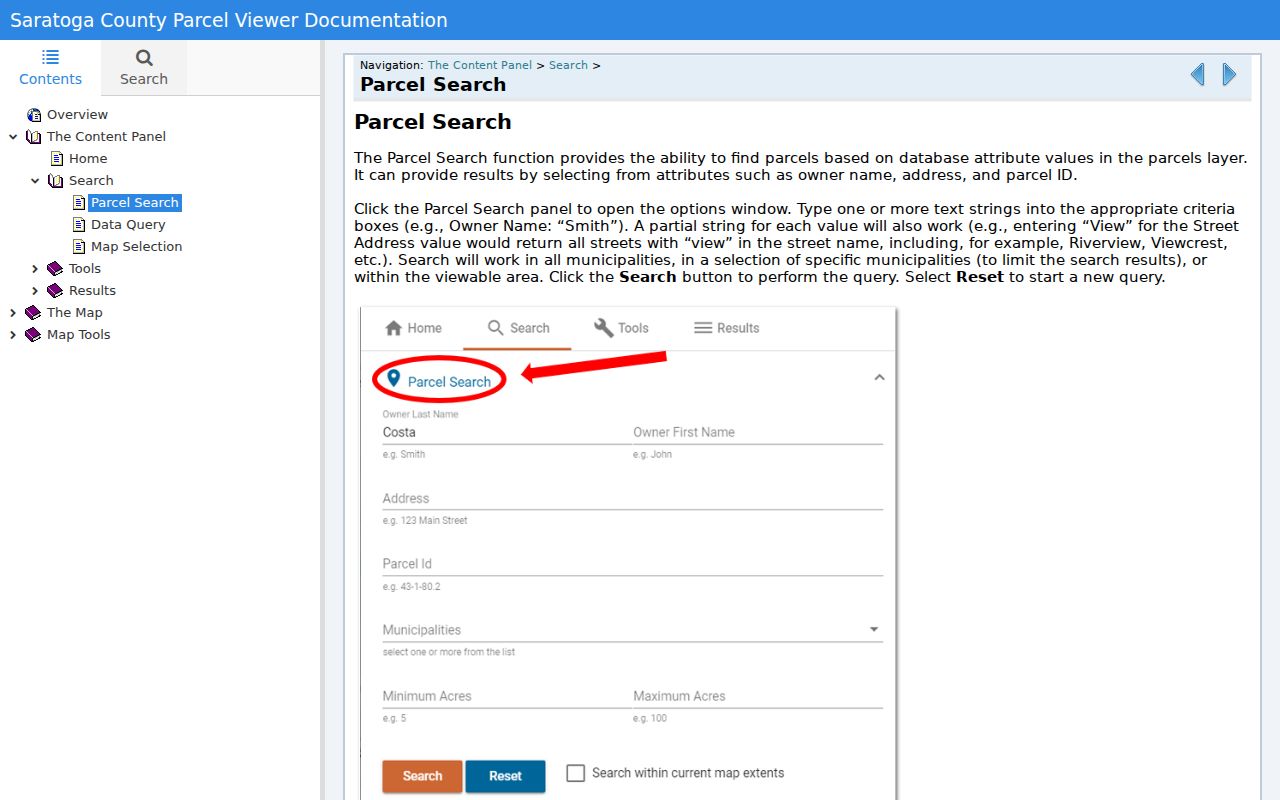Switch to the Contents tab
The width and height of the screenshot is (1280, 800).
click(x=50, y=68)
